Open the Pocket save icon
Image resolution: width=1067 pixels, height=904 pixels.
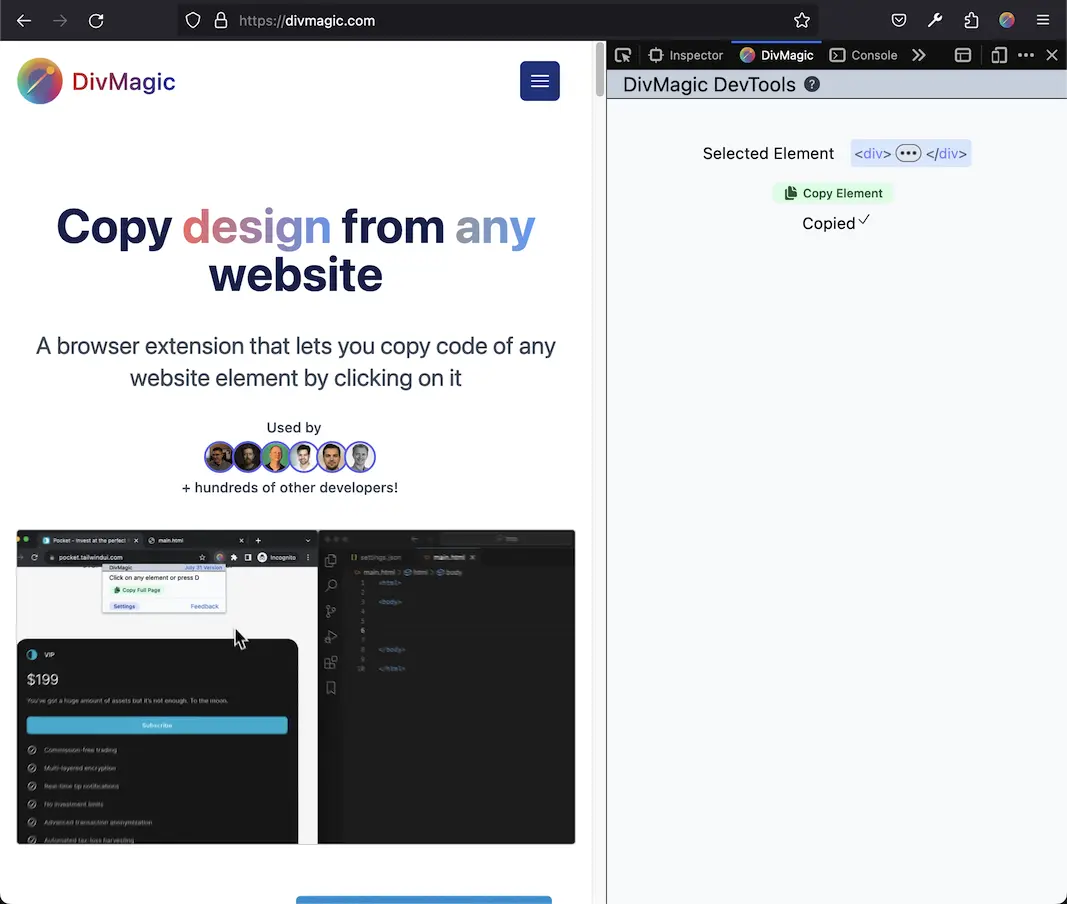click(x=899, y=20)
